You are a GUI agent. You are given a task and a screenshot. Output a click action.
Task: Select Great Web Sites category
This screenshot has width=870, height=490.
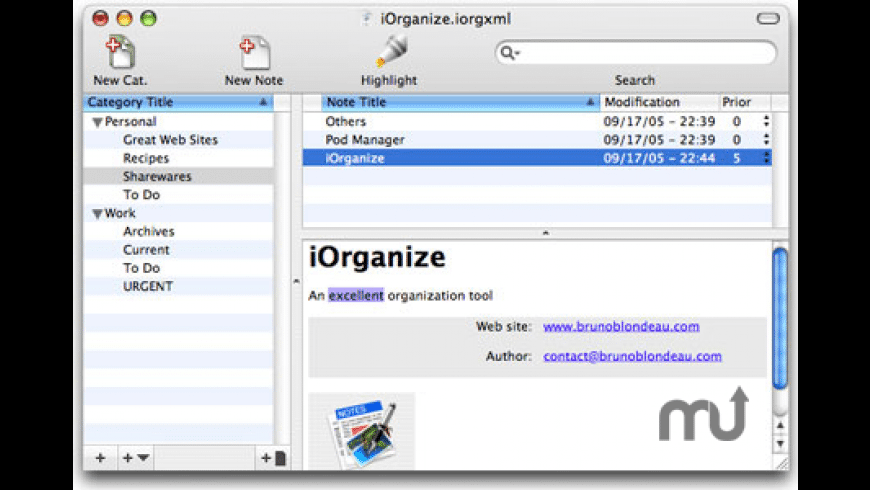click(x=170, y=140)
